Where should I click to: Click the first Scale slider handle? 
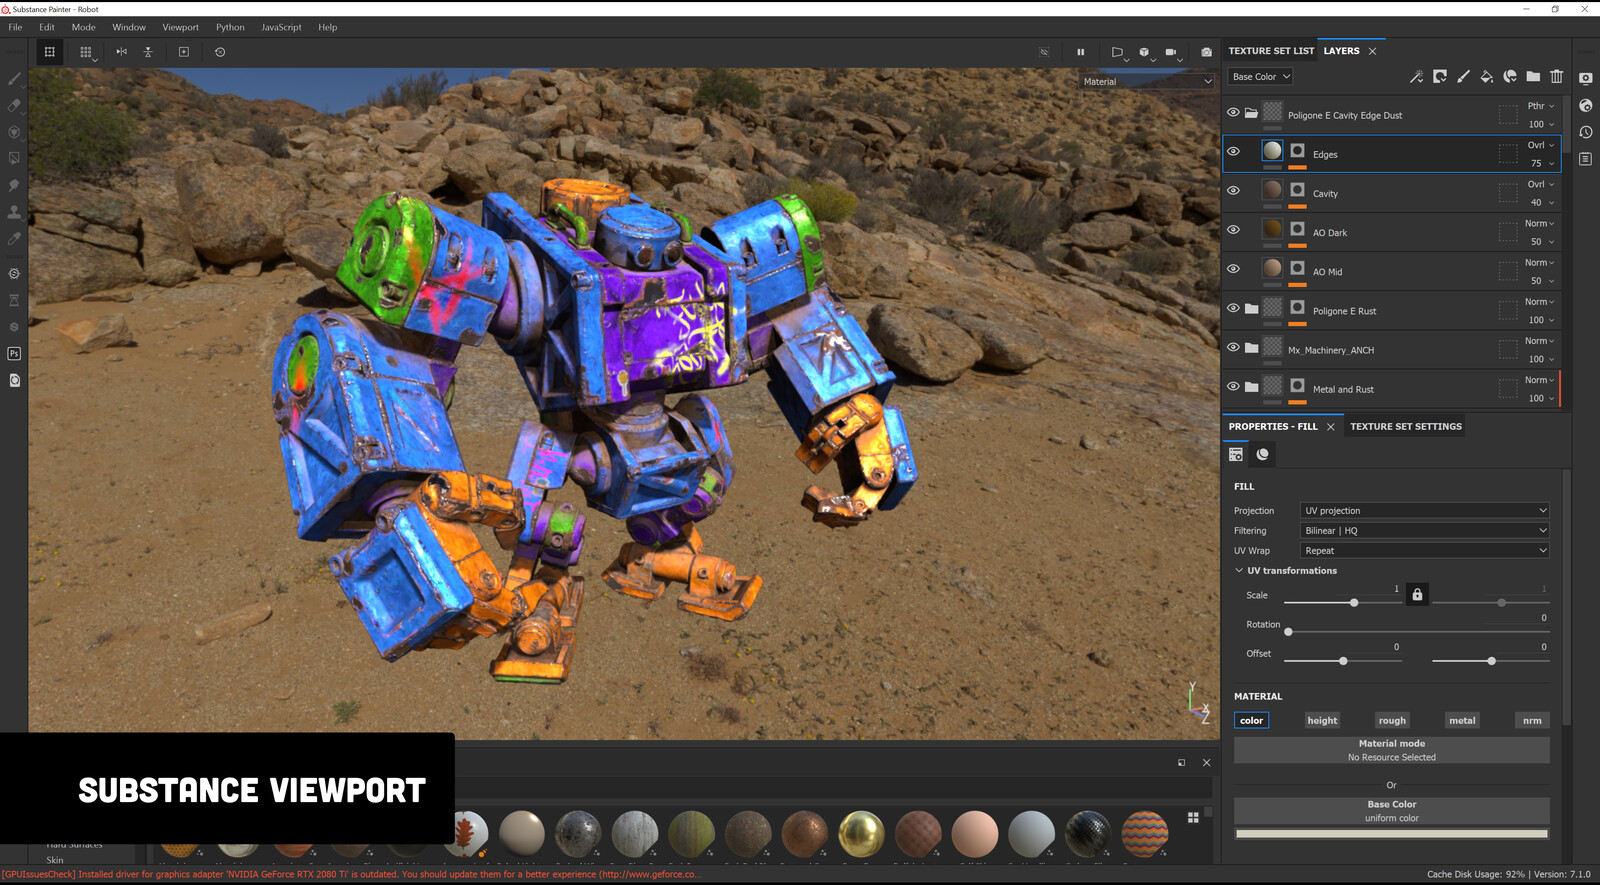coord(1354,603)
